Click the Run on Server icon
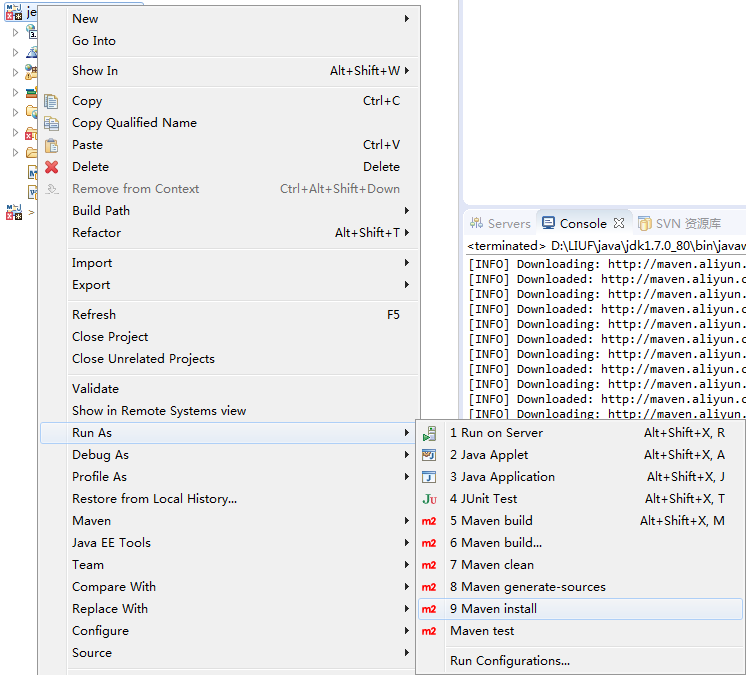Screen dimensions: 746x675 pos(429,433)
